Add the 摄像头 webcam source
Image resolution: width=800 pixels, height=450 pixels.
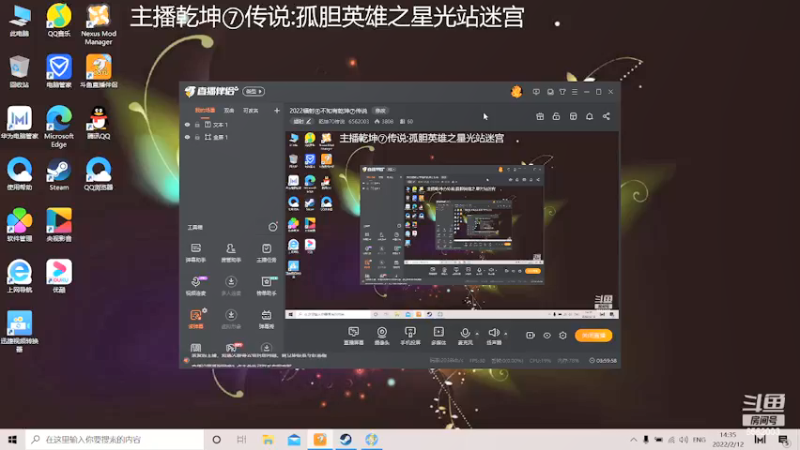[x=382, y=336]
